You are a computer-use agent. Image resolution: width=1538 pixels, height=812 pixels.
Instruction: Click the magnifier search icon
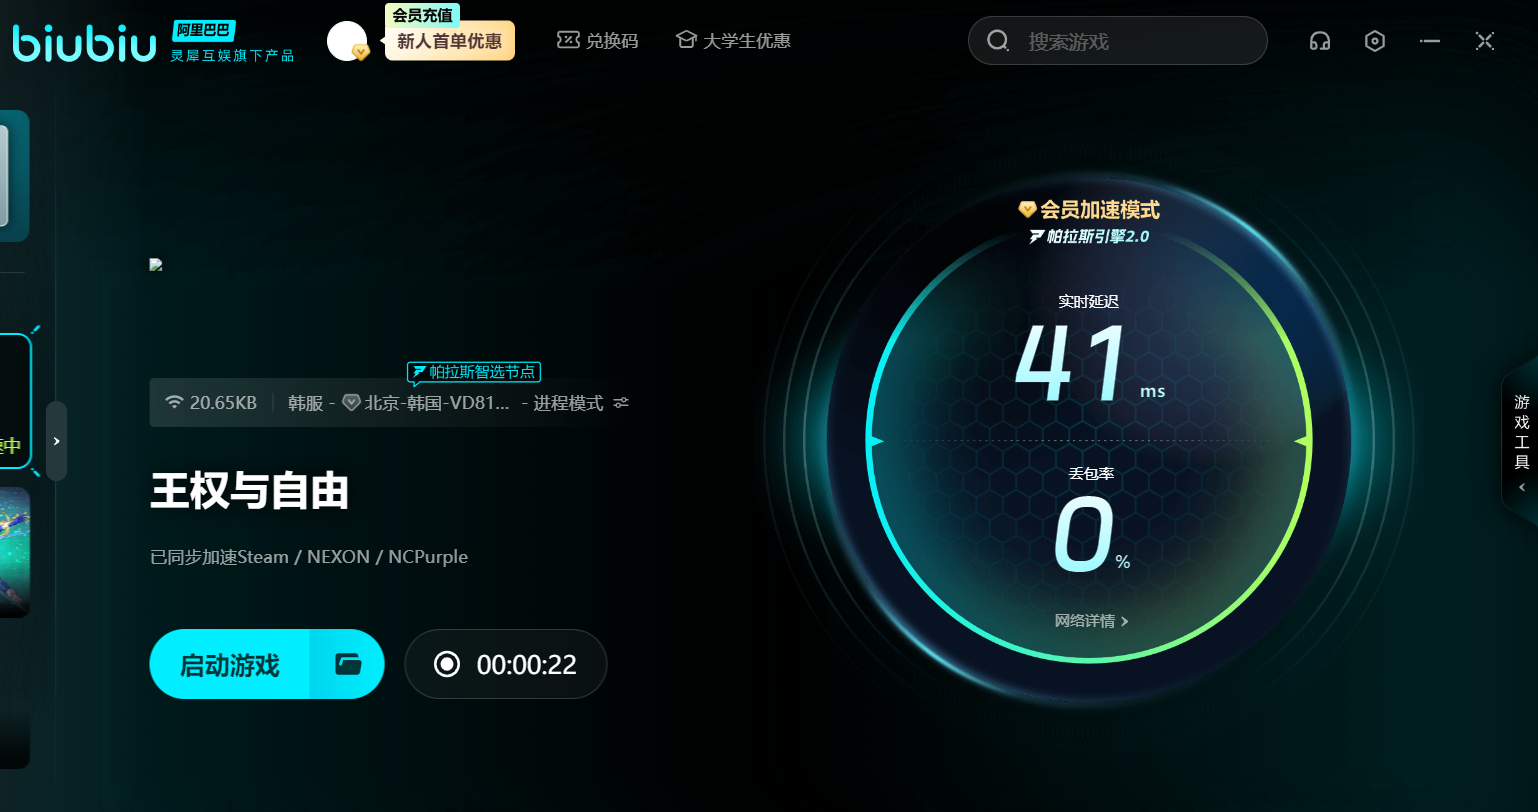tap(998, 41)
